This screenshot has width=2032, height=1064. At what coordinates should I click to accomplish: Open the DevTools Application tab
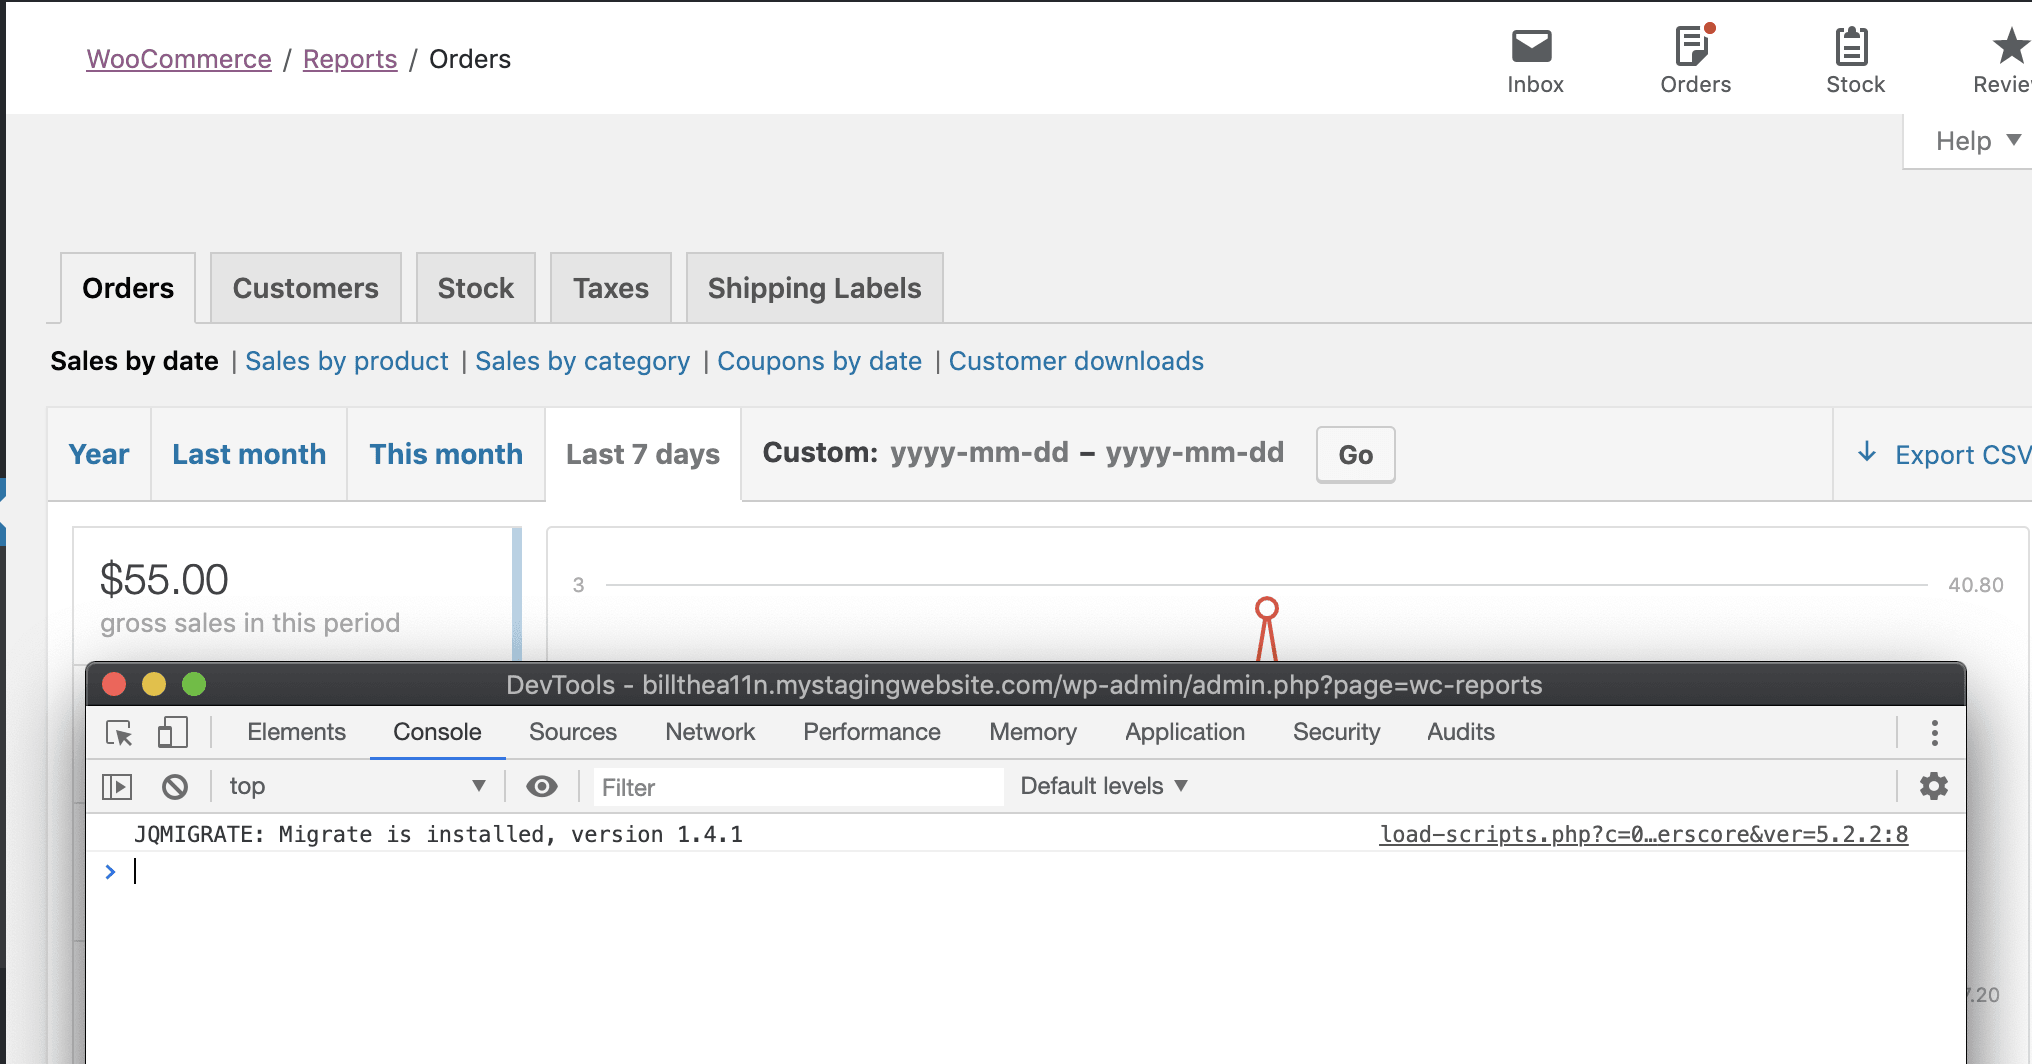[1185, 732]
